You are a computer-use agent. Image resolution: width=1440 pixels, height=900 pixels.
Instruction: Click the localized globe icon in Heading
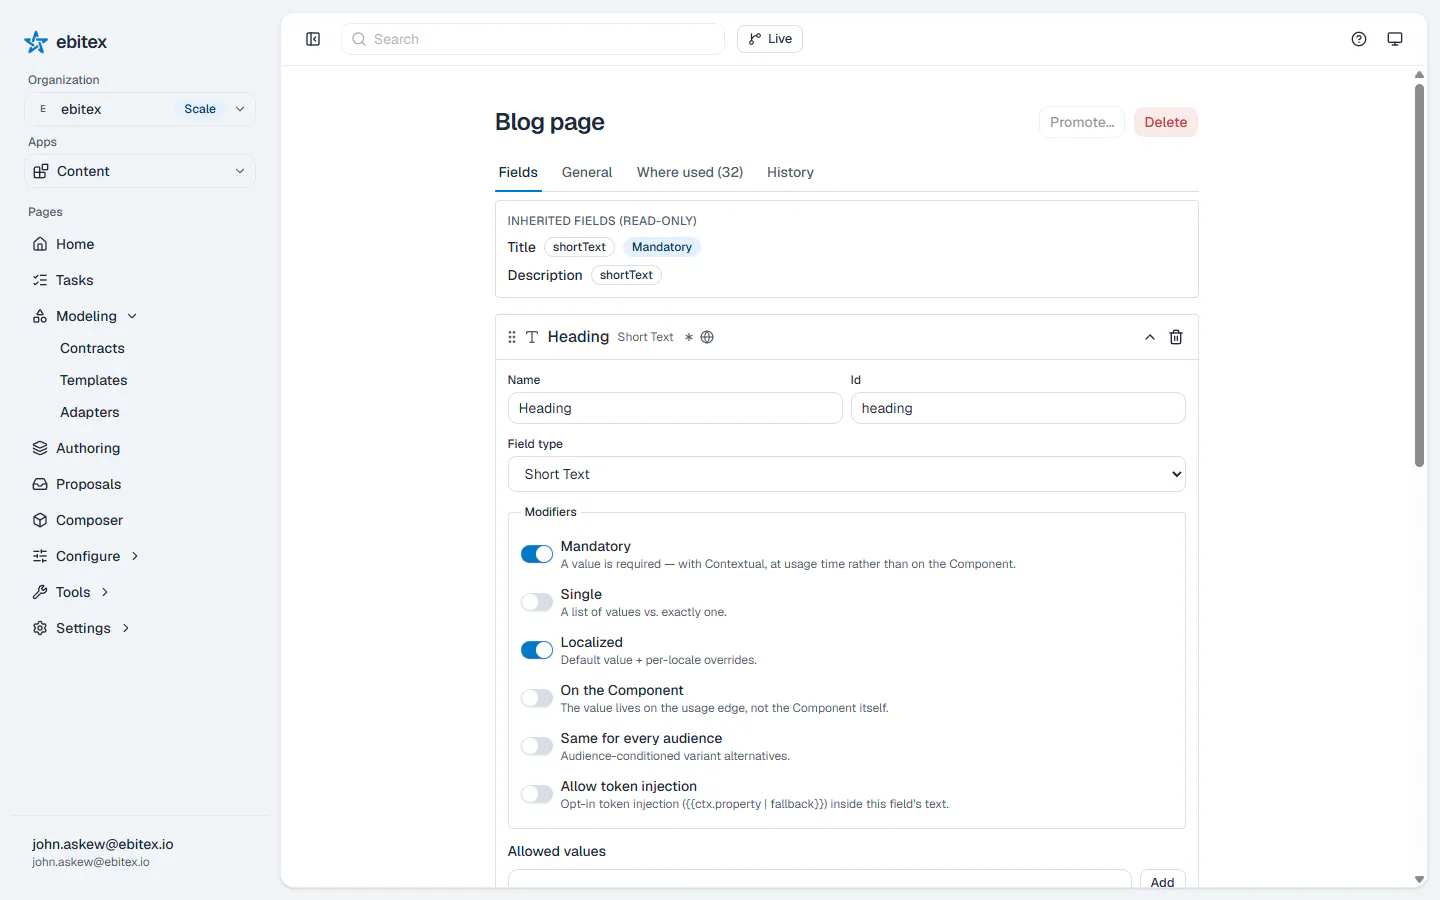click(x=707, y=337)
